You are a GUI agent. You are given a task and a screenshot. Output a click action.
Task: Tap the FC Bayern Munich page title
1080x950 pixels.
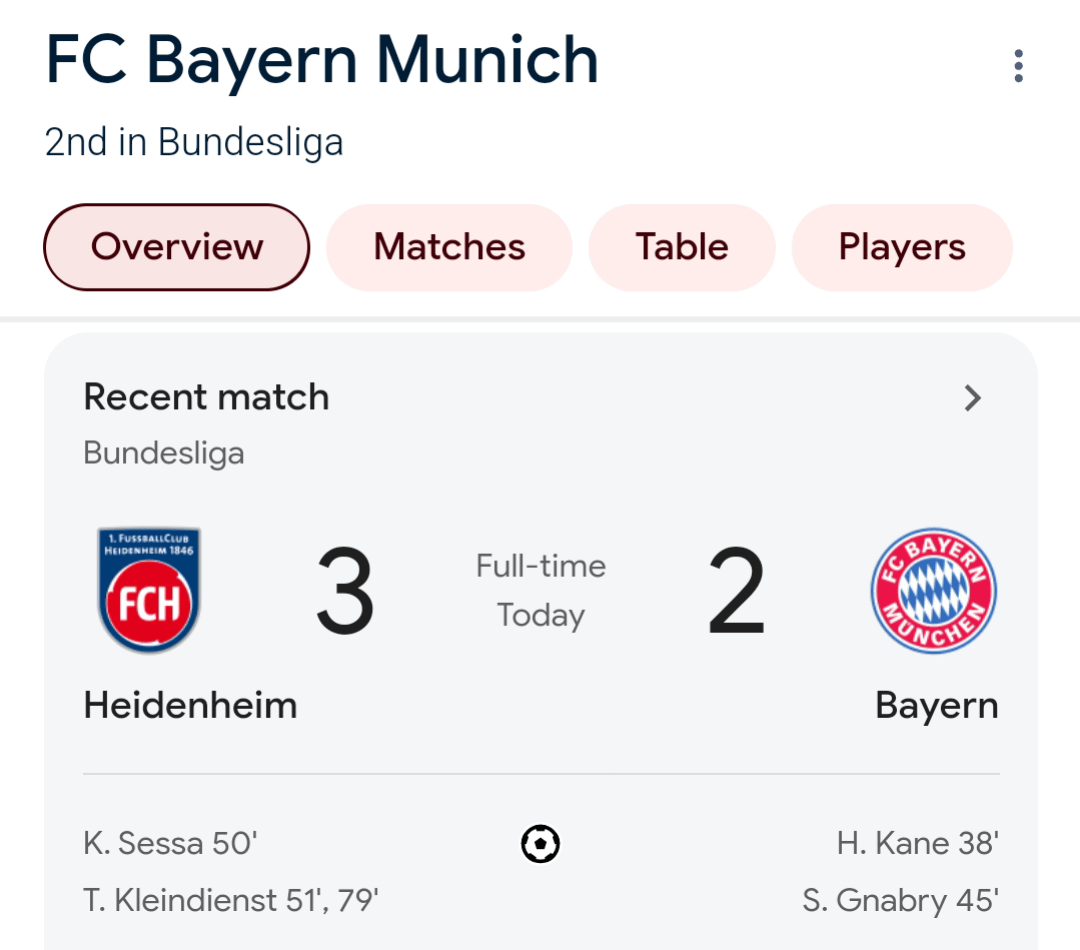(322, 60)
